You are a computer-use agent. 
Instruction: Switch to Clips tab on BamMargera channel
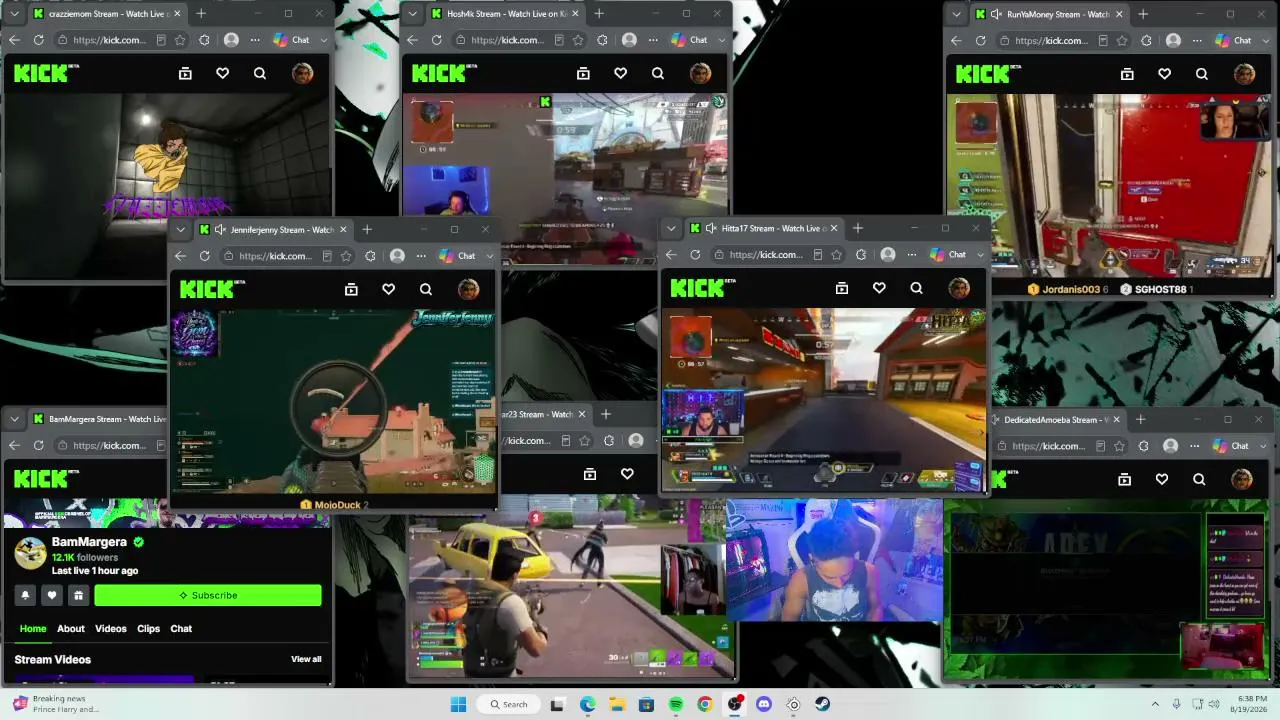pos(148,629)
